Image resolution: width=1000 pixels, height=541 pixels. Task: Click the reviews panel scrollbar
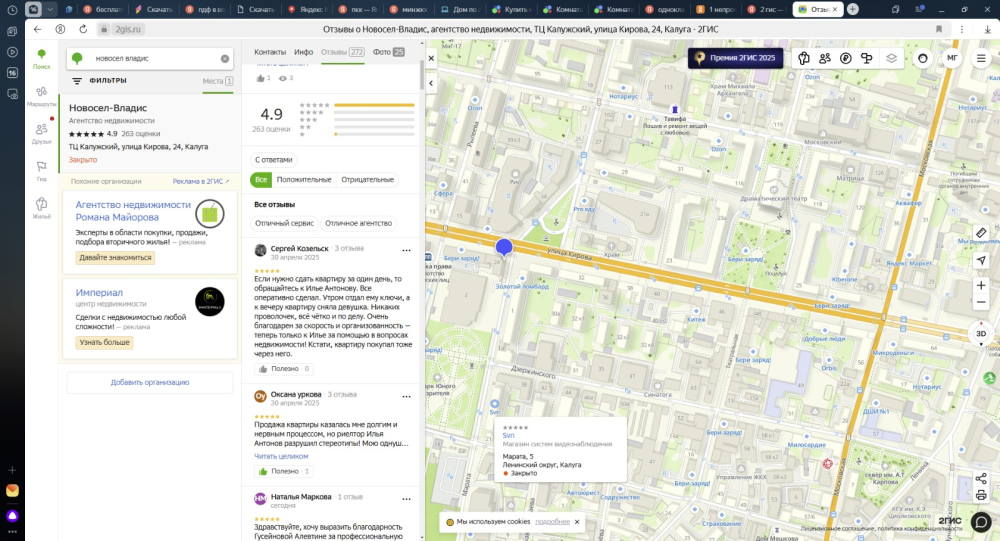422,76
